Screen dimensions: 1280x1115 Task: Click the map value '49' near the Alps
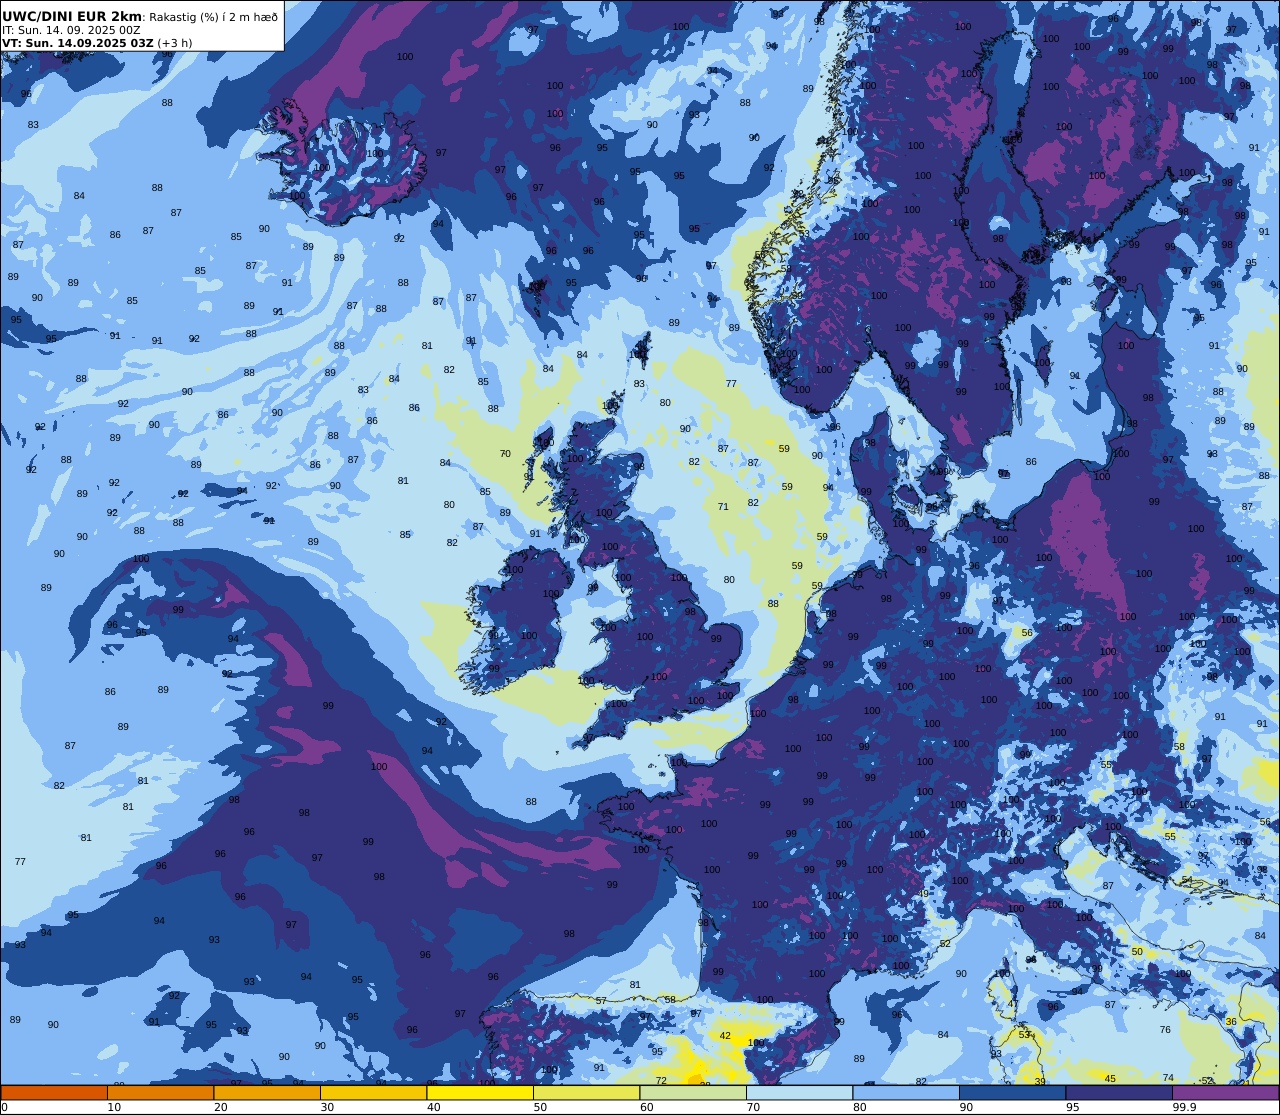point(923,894)
